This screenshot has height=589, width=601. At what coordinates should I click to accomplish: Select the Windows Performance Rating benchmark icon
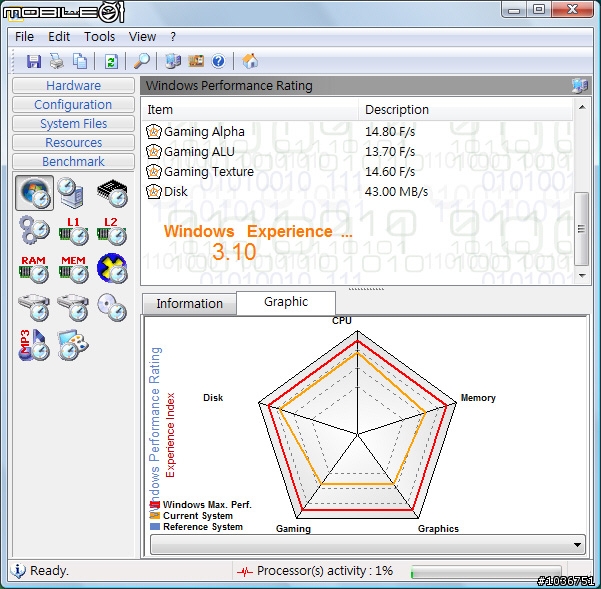34,193
